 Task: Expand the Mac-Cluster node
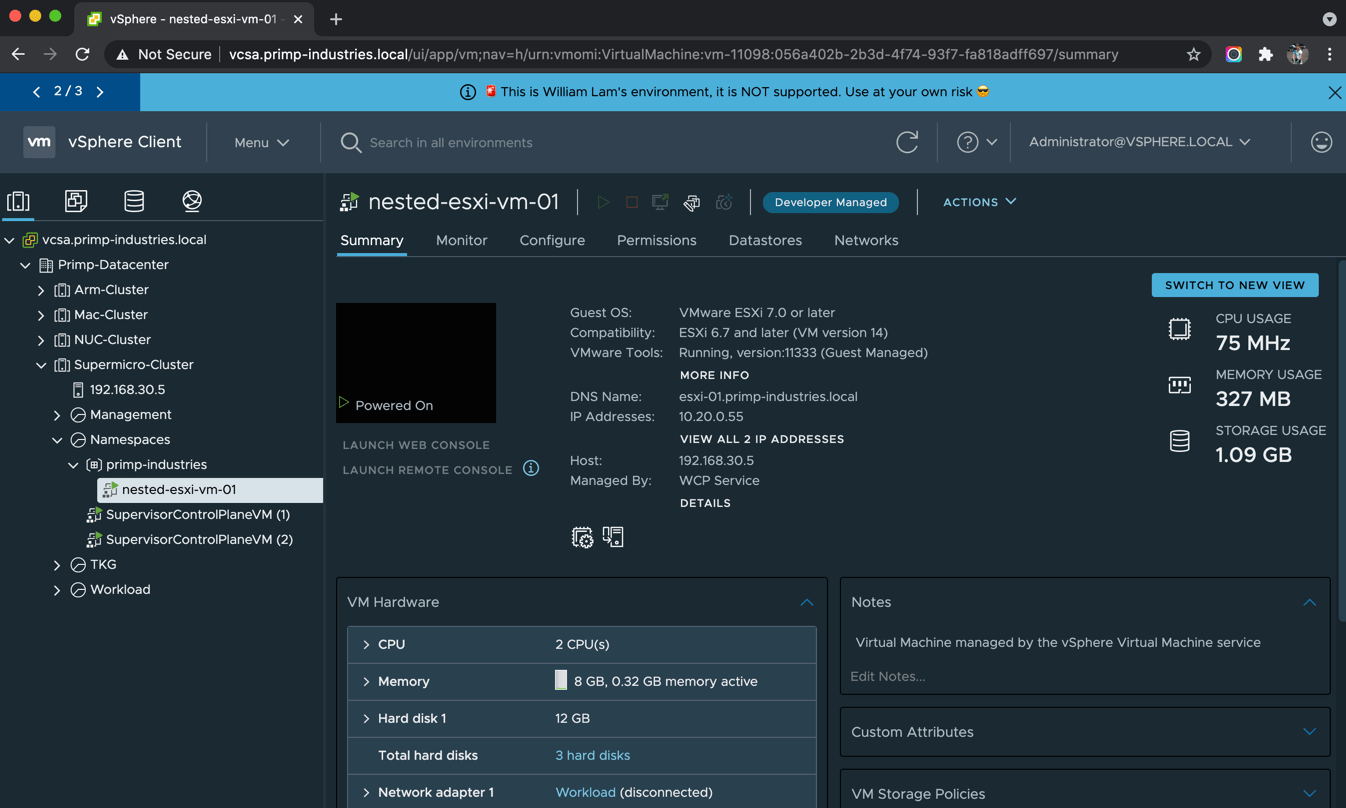click(x=41, y=315)
